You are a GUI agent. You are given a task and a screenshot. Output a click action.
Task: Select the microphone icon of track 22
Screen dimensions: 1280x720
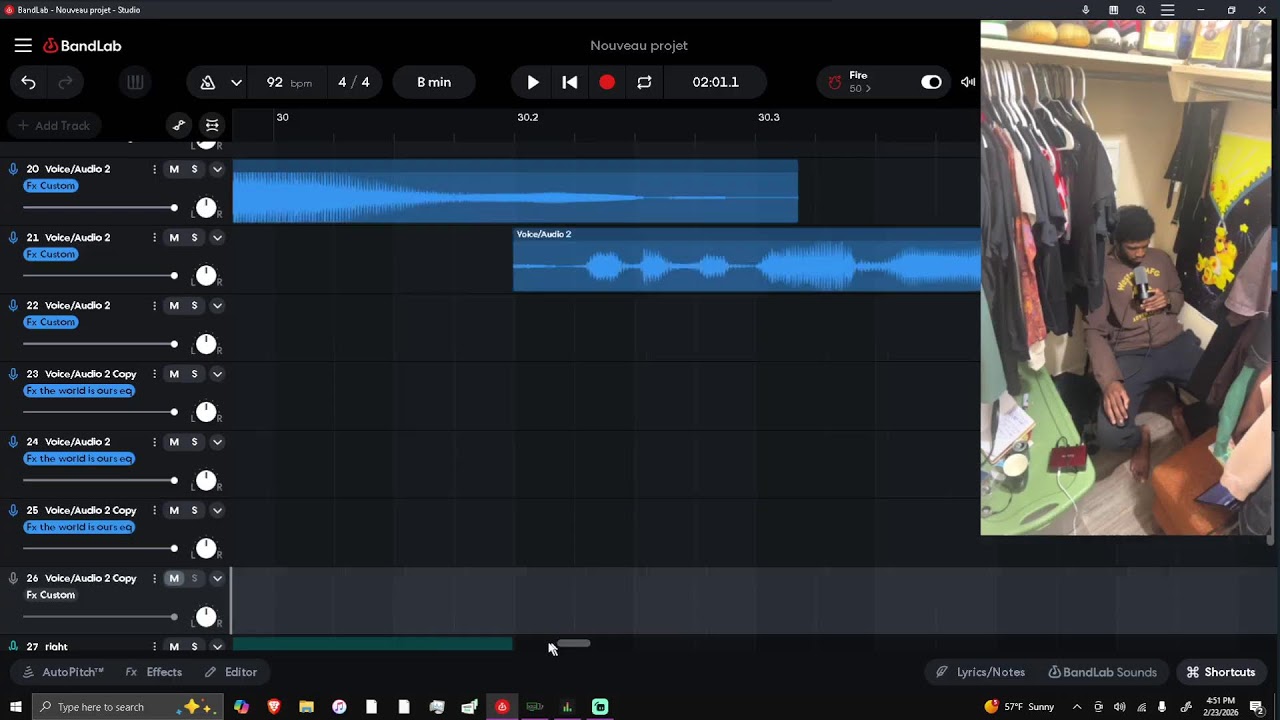(x=13, y=305)
